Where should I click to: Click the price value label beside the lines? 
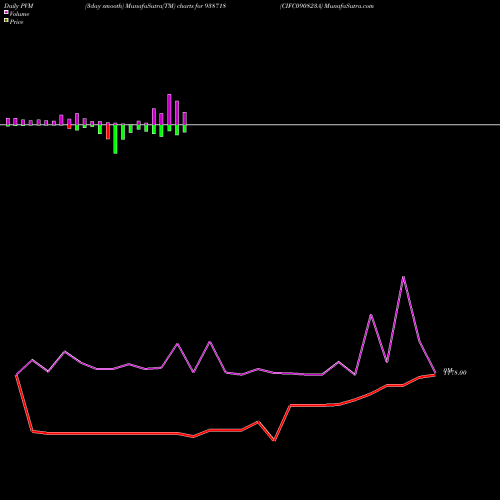pos(455,372)
